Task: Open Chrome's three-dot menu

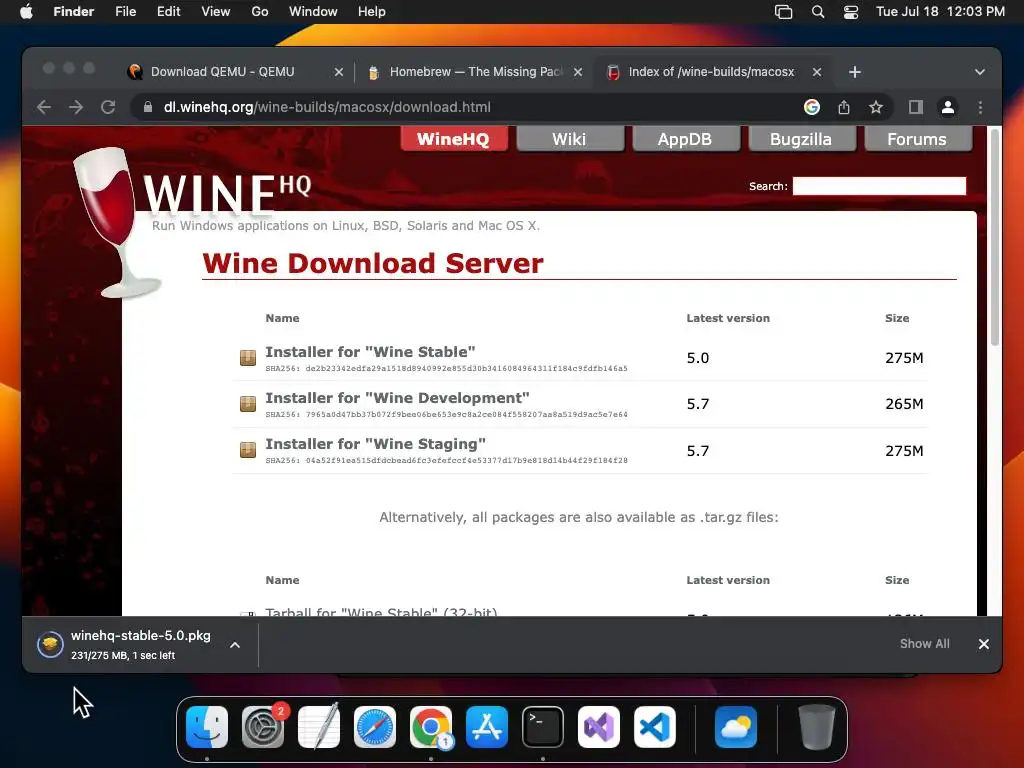Action: [x=980, y=107]
